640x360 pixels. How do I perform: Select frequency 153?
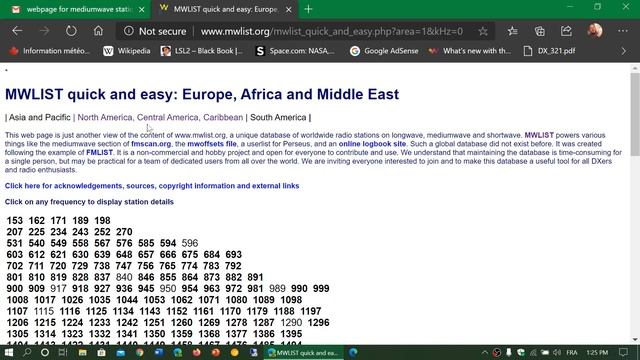(x=15, y=221)
